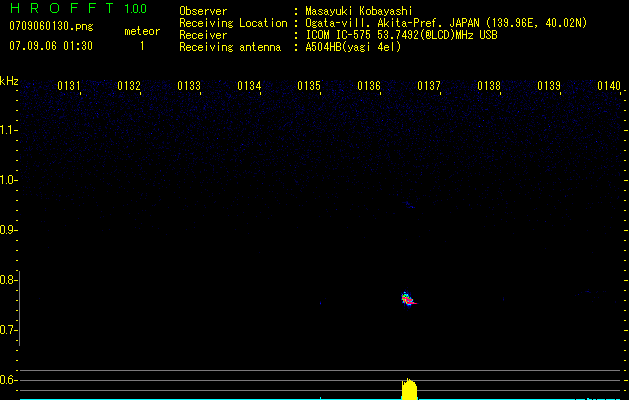This screenshot has height=400, width=629.
Task: Click time marker 0138
Action: (x=489, y=86)
